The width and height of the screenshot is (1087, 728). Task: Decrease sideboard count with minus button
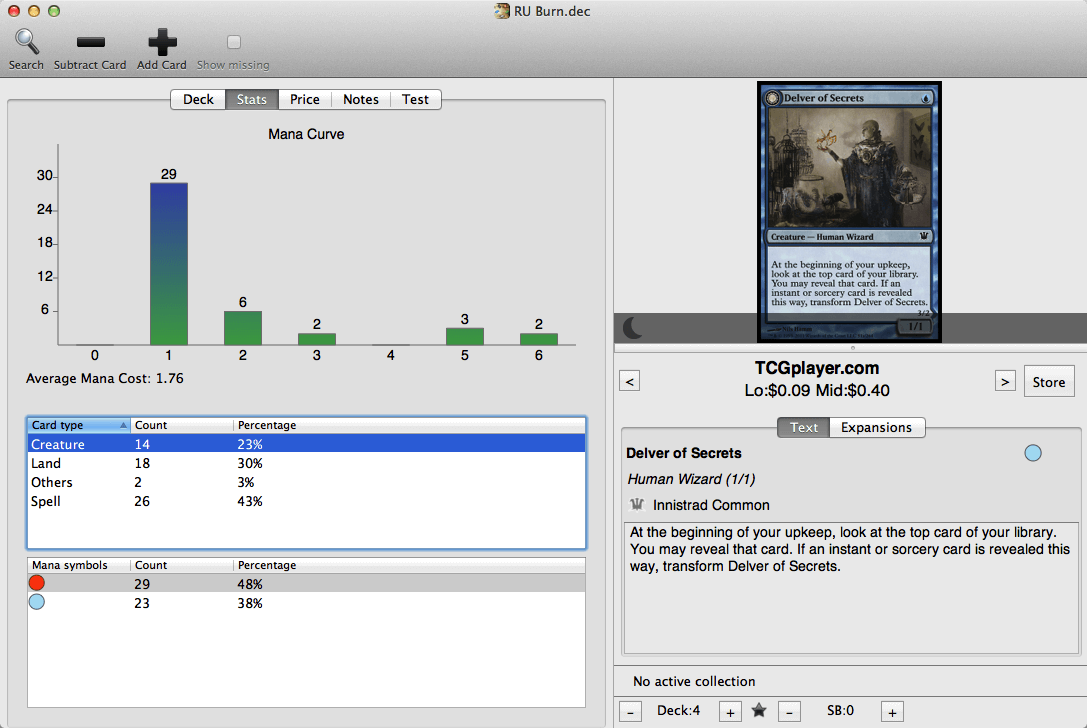pos(789,712)
